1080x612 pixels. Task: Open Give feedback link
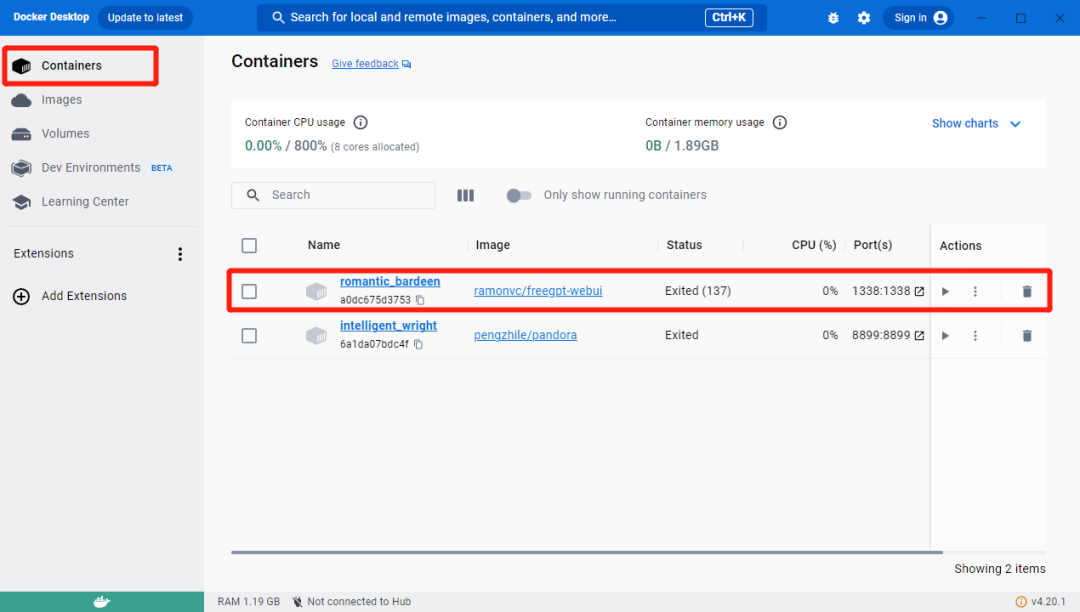tap(365, 63)
